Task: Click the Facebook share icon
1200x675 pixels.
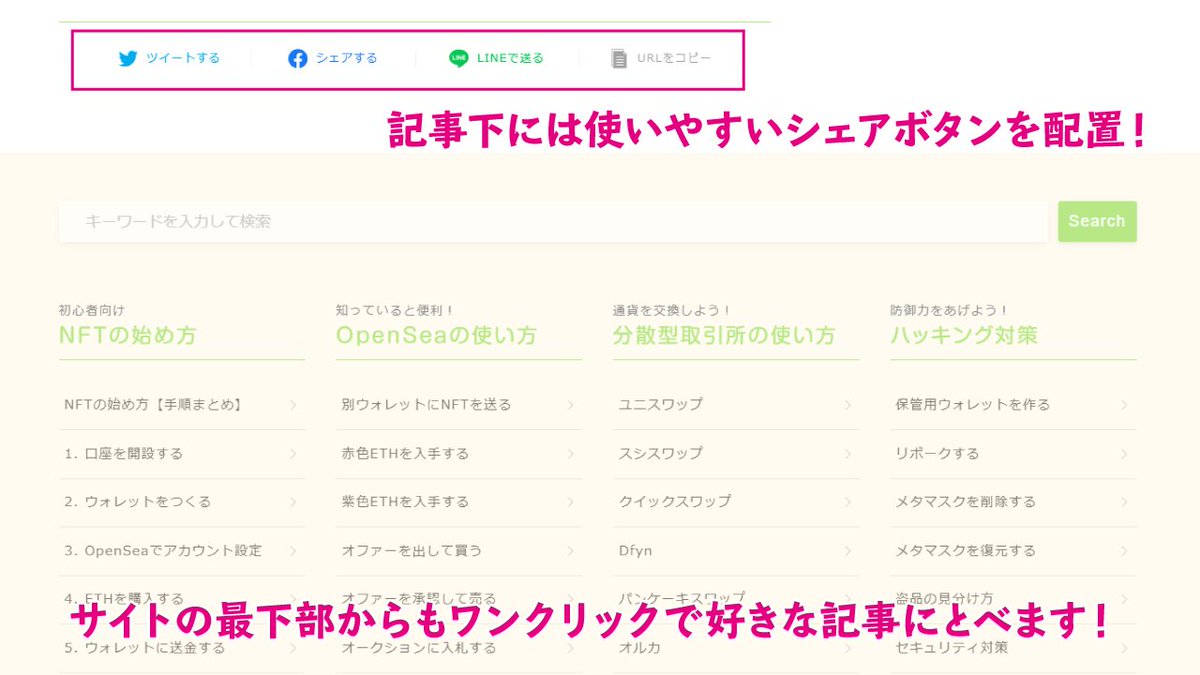Action: (297, 59)
